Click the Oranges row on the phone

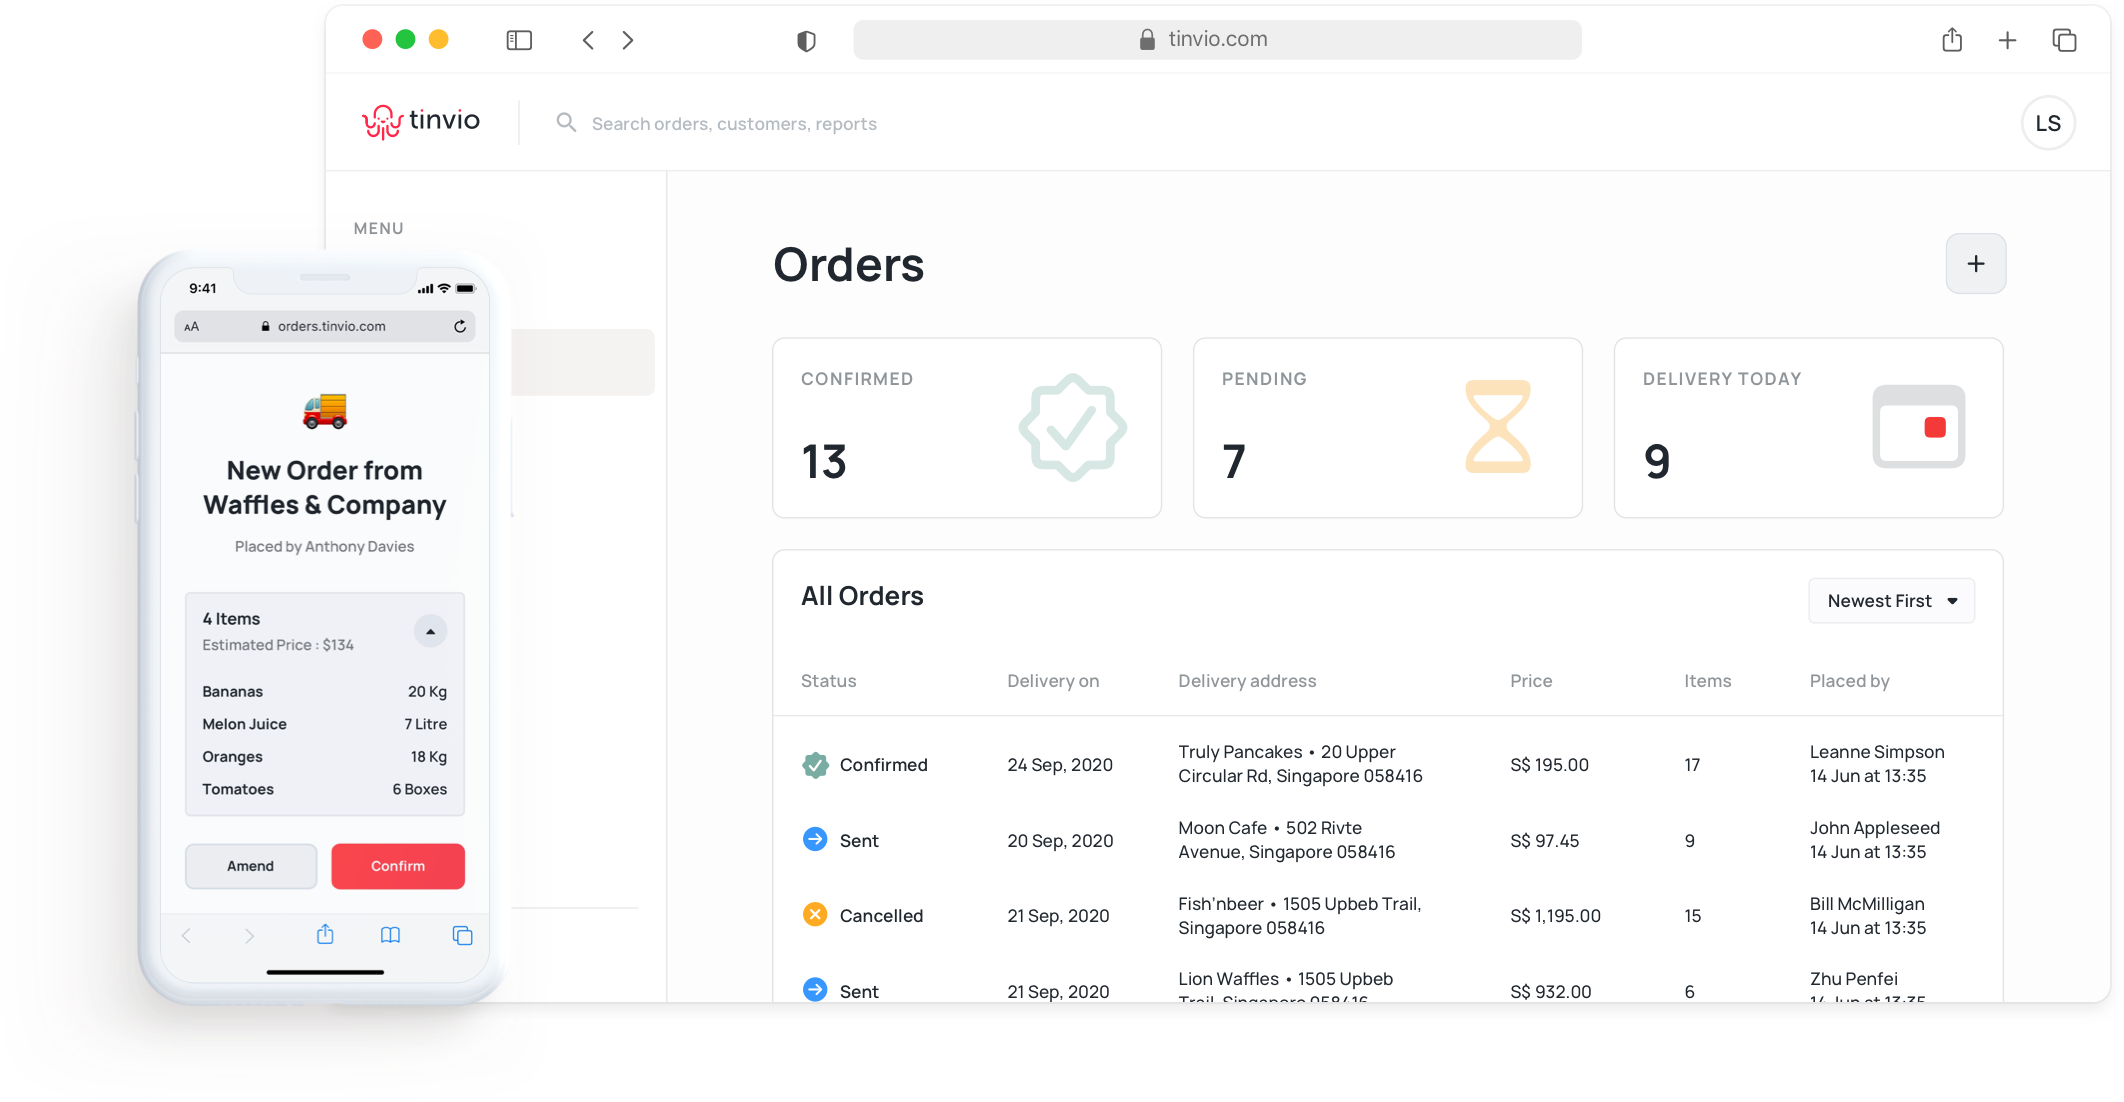[x=325, y=757]
